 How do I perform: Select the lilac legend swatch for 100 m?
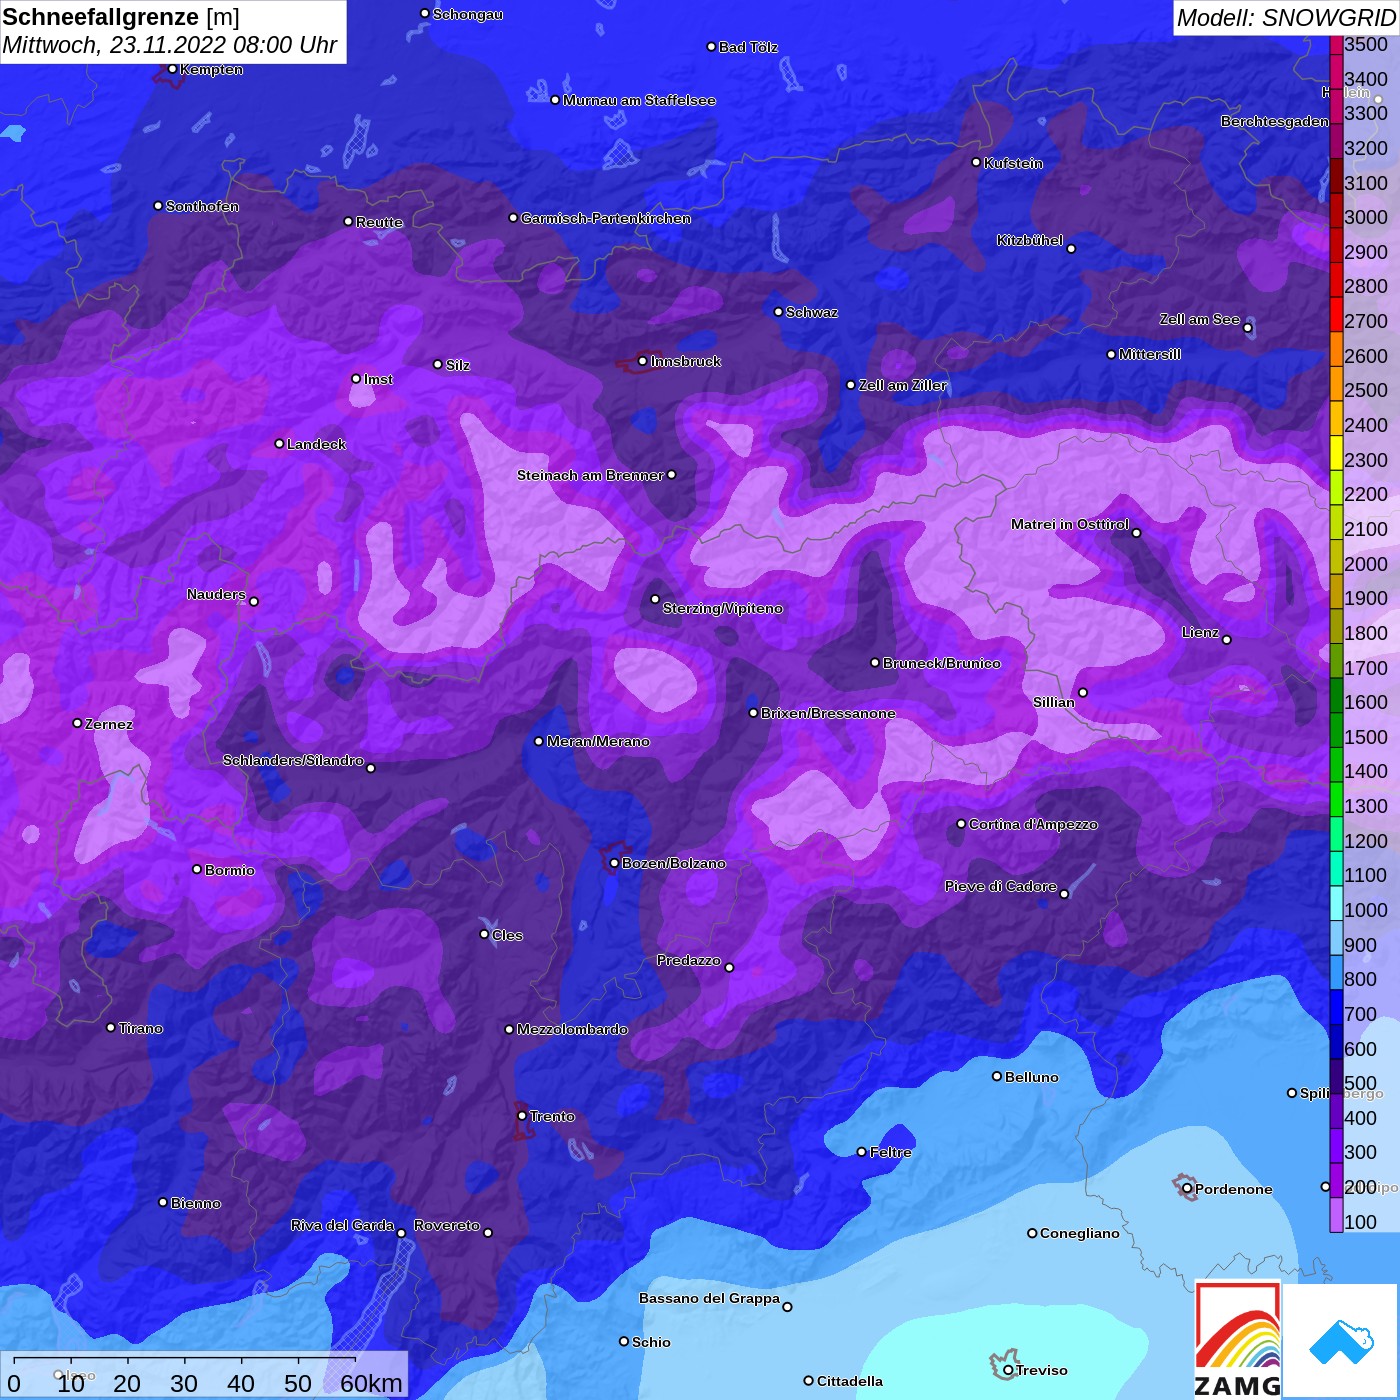1336,1215
